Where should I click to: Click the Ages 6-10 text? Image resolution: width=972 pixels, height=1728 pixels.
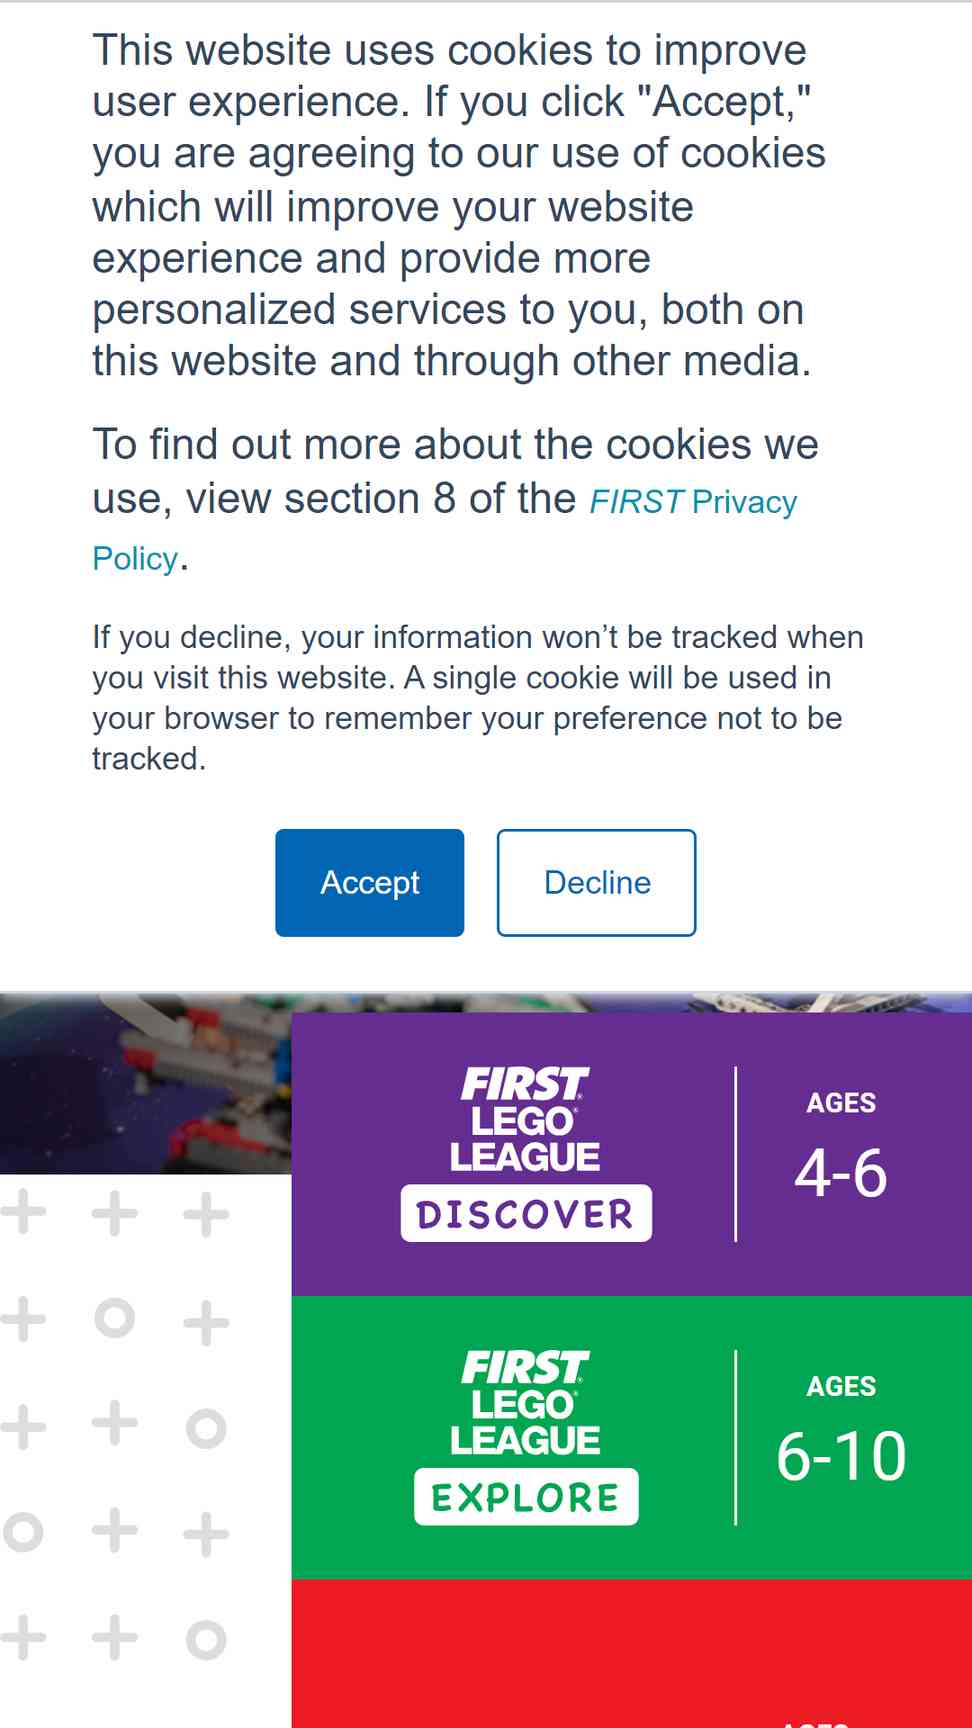(841, 1431)
